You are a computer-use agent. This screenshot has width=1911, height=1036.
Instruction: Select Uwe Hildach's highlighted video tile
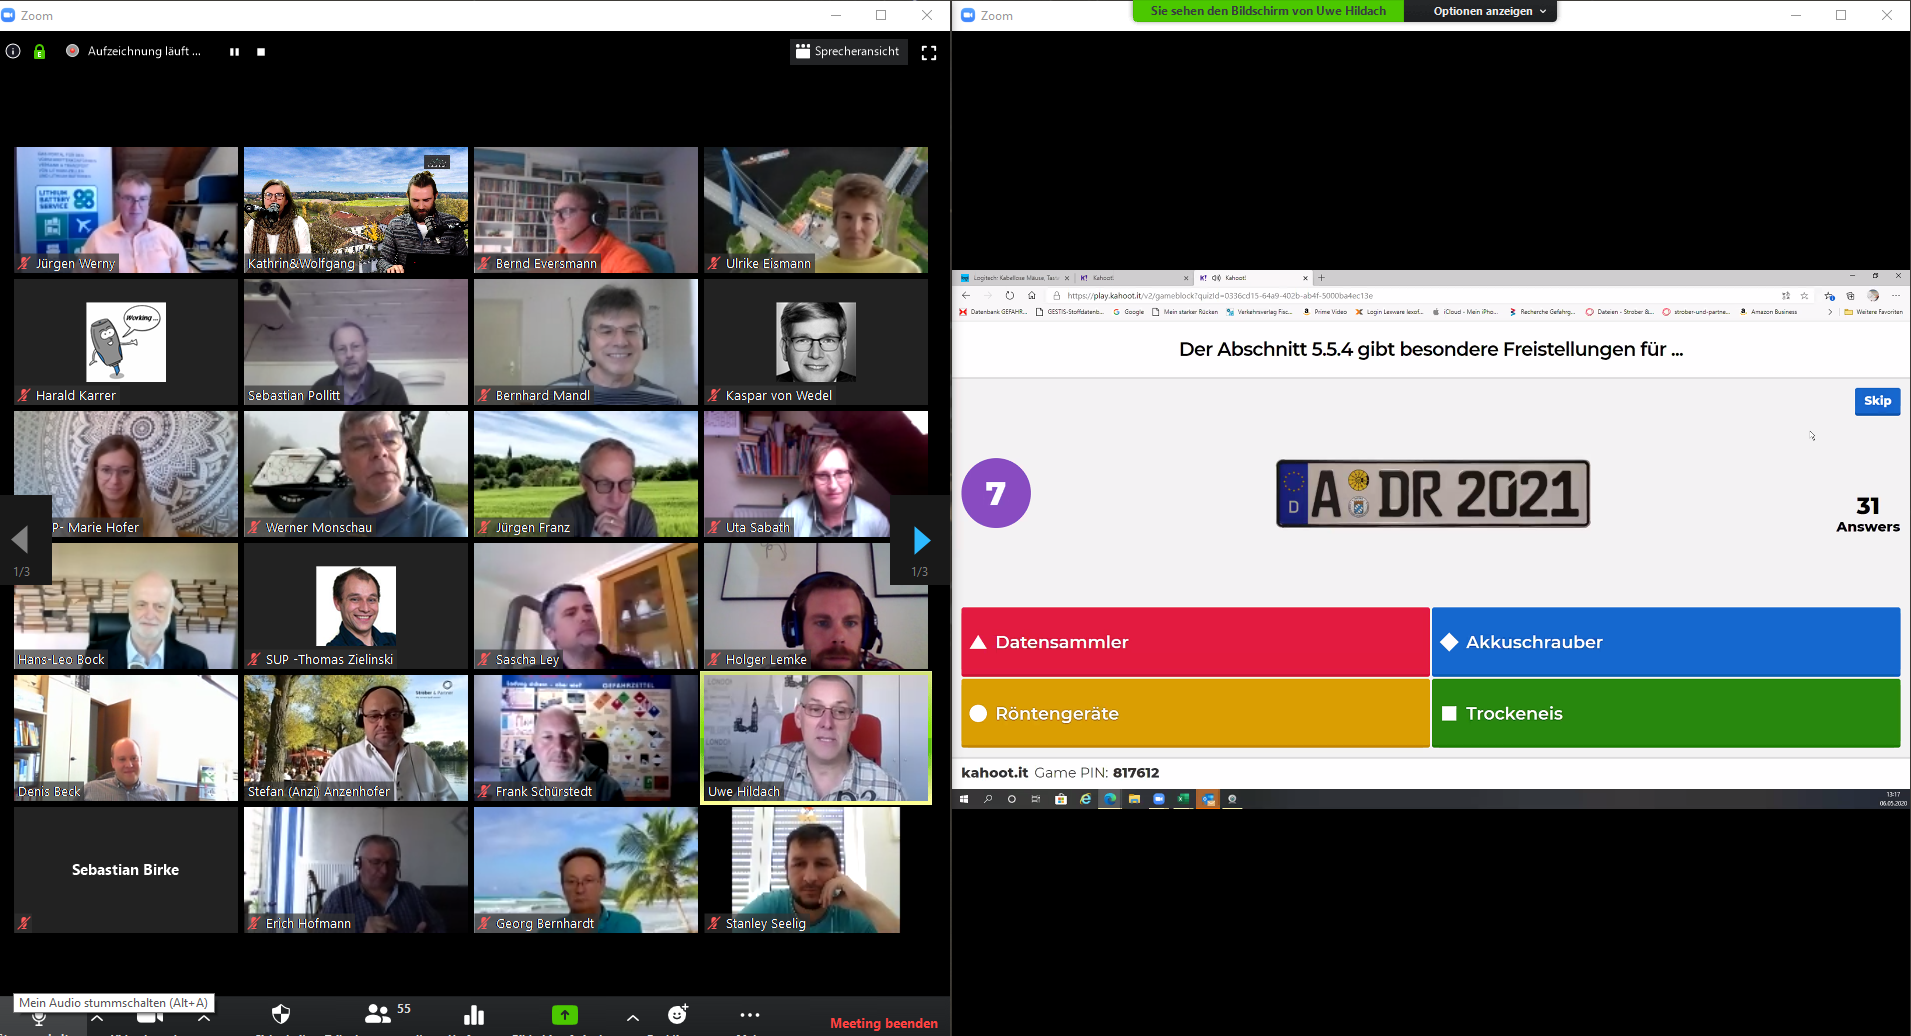tap(816, 738)
